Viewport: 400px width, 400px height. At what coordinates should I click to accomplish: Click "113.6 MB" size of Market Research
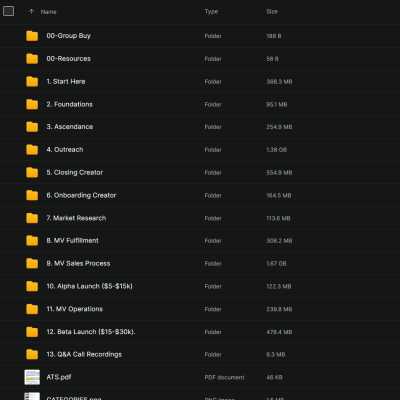click(278, 218)
